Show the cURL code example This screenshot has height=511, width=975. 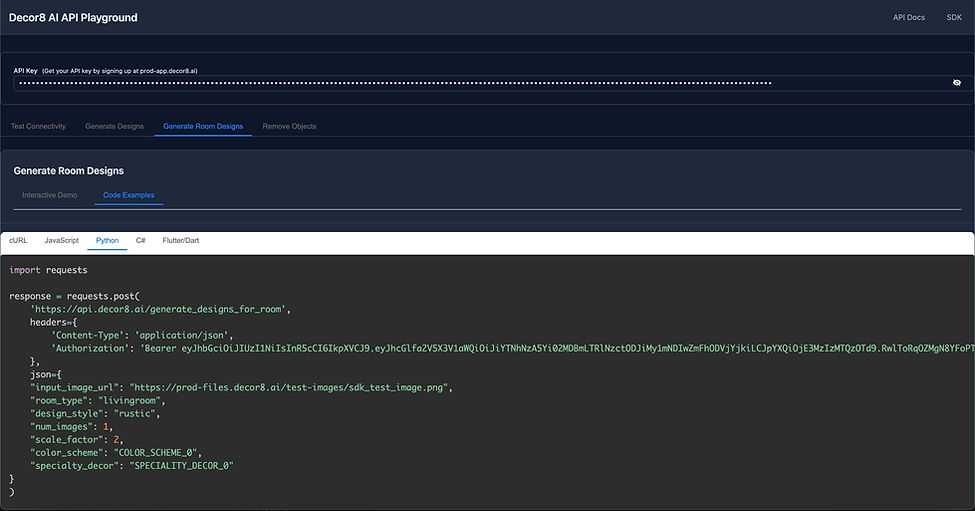pos(18,241)
